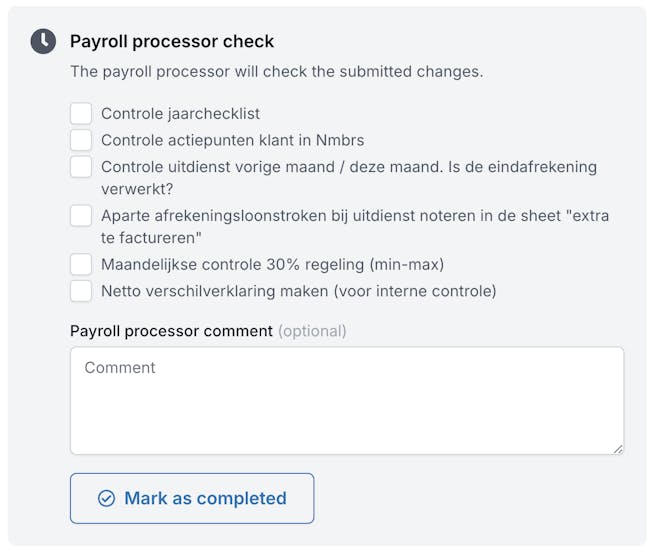Click the "extra te factureren" label text

point(355,226)
